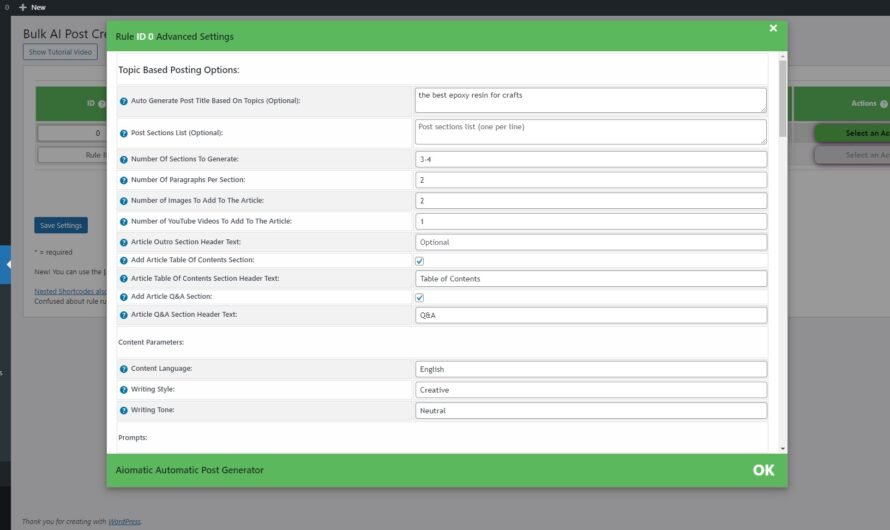Click the dialog scrollbar down arrow
The image size is (890, 530).
(783, 449)
